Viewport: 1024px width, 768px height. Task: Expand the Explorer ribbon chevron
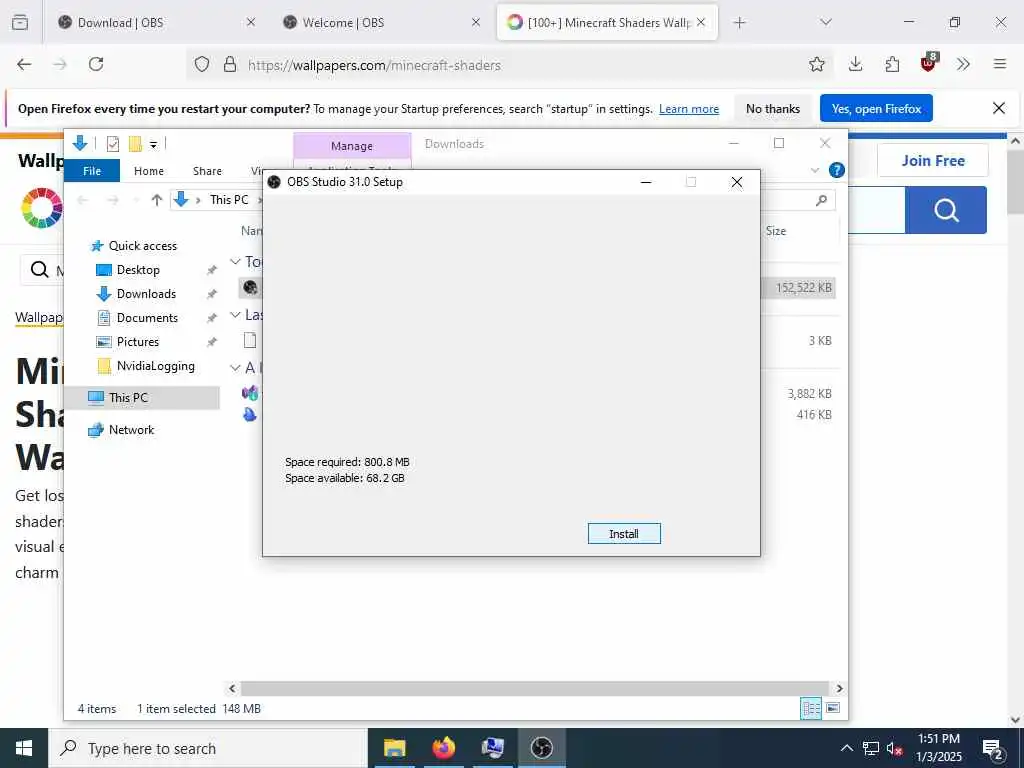pyautogui.click(x=815, y=170)
